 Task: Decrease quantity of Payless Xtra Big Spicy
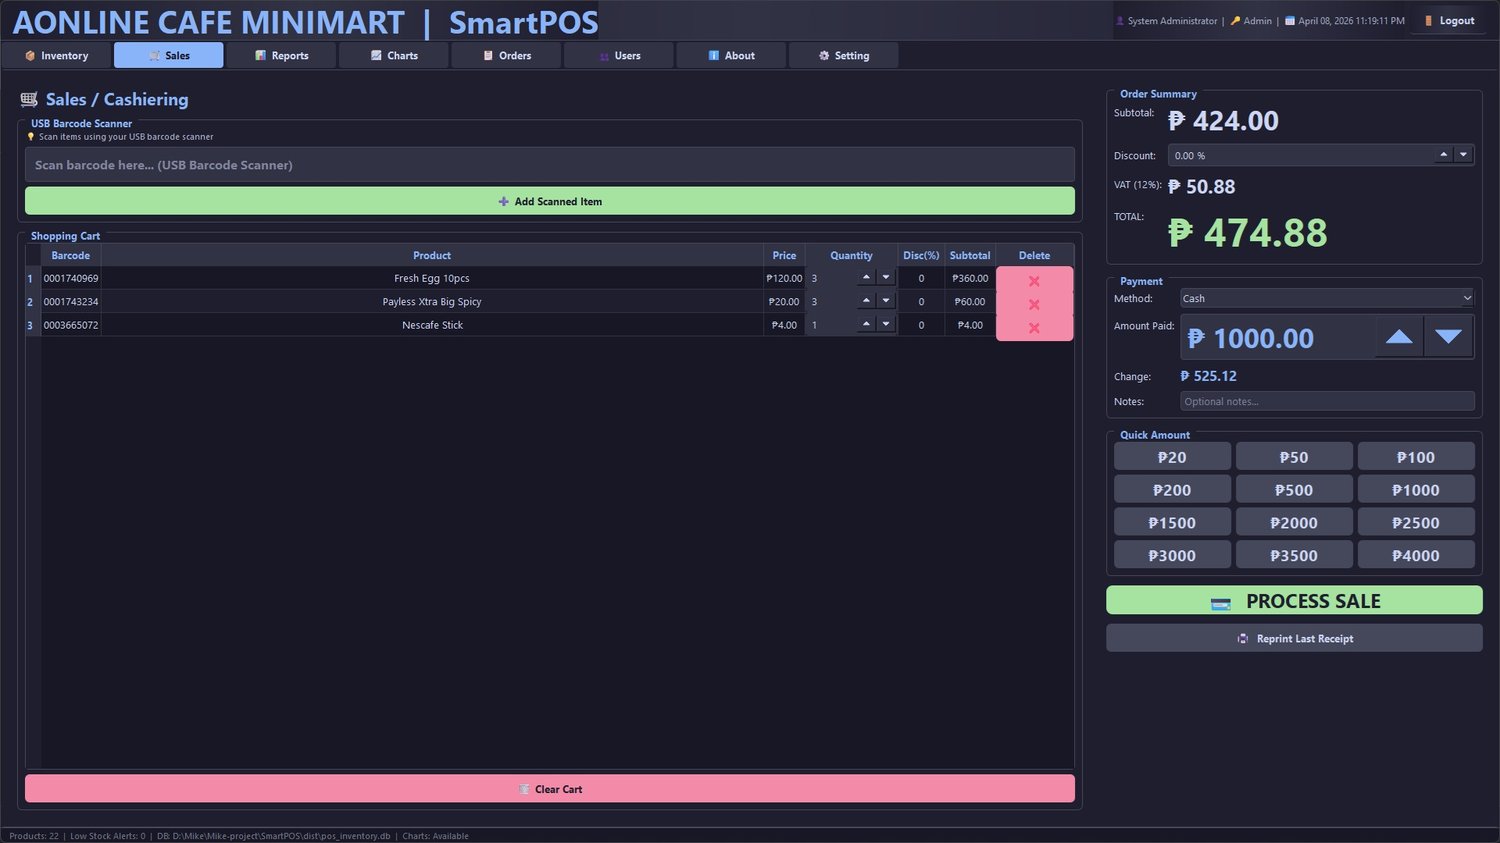[885, 300]
